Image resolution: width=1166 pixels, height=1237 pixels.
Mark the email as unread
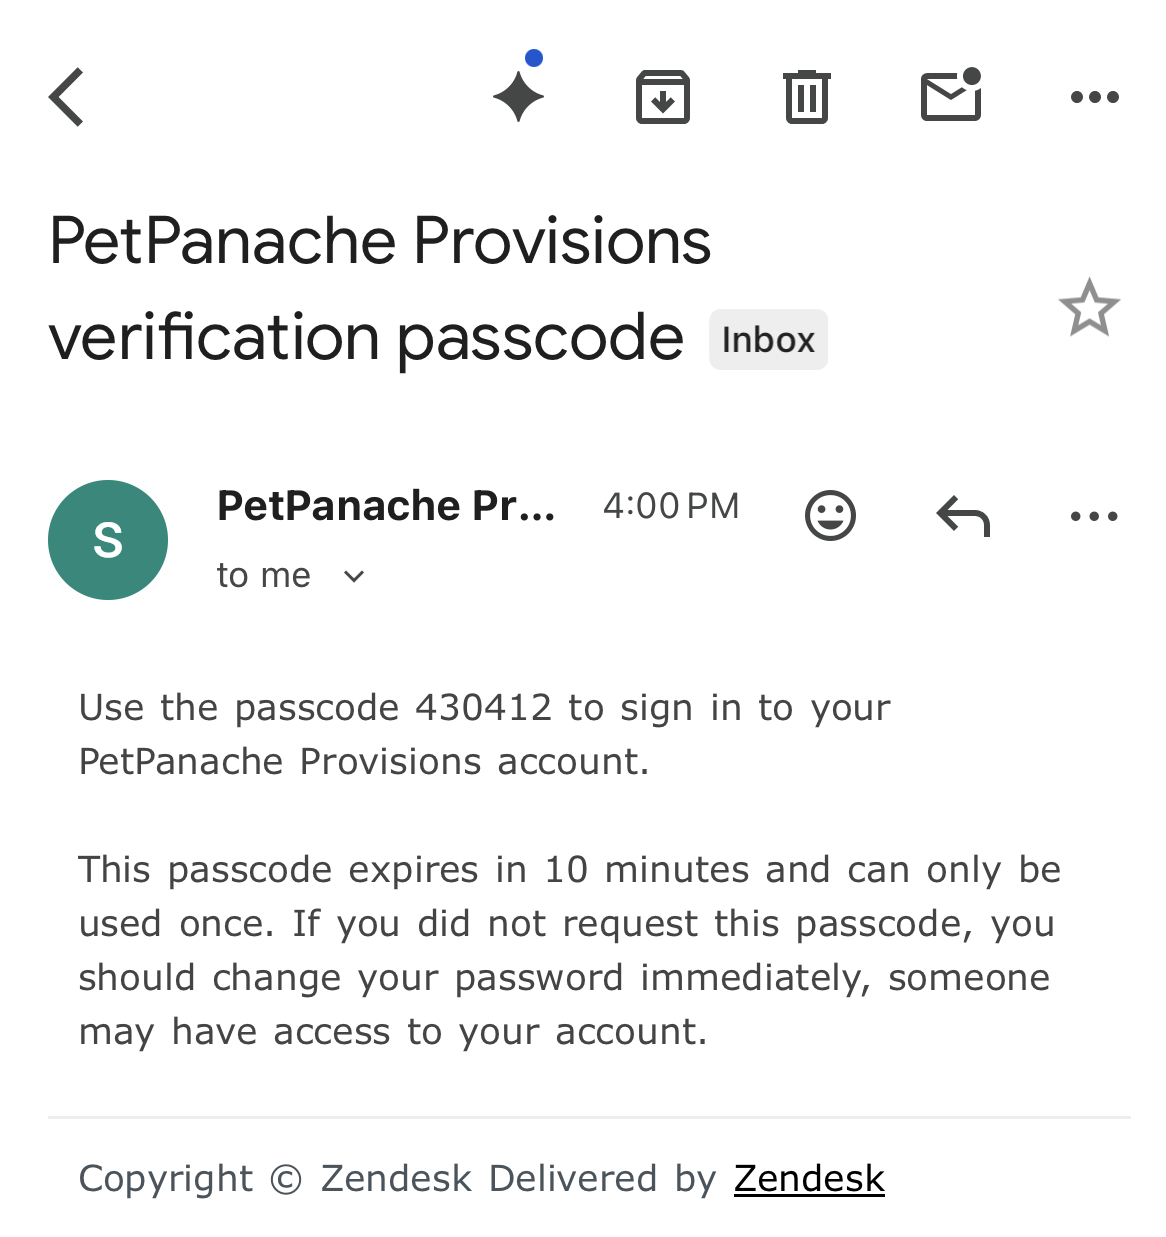(951, 96)
